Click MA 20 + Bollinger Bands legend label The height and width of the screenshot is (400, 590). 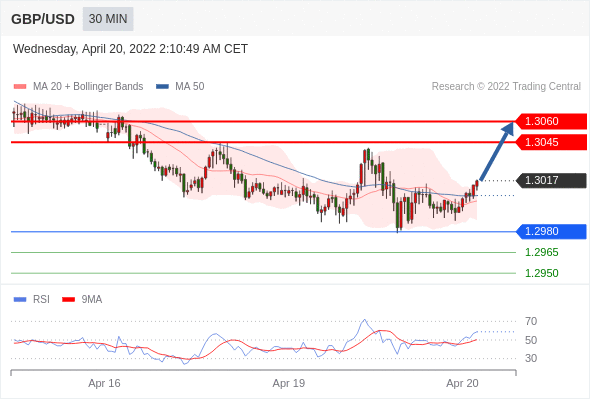click(88, 87)
